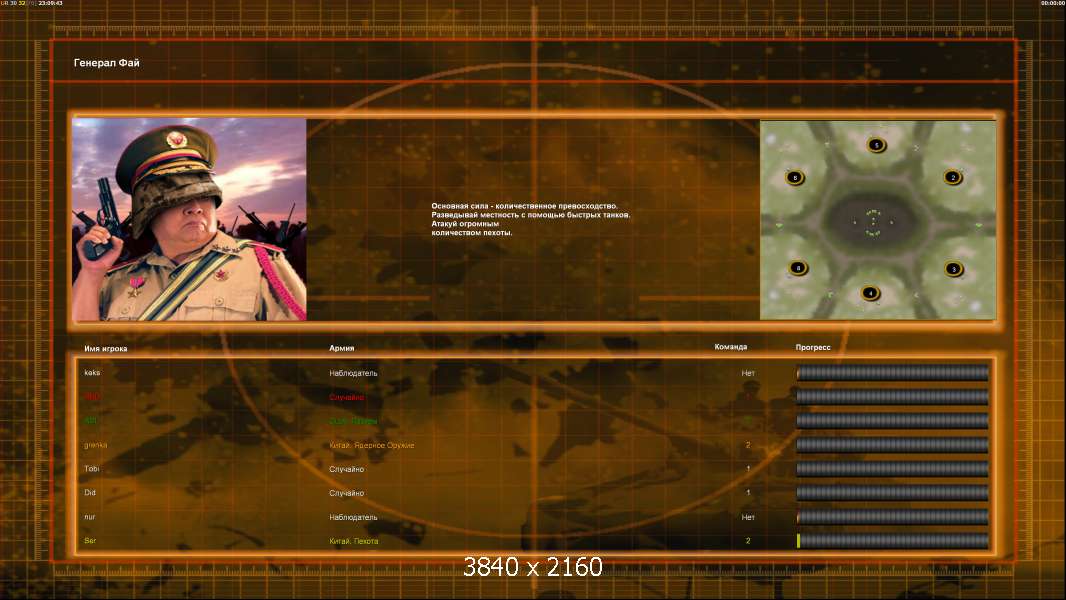Click 'Случайно' army in the Tobi row

point(347,469)
